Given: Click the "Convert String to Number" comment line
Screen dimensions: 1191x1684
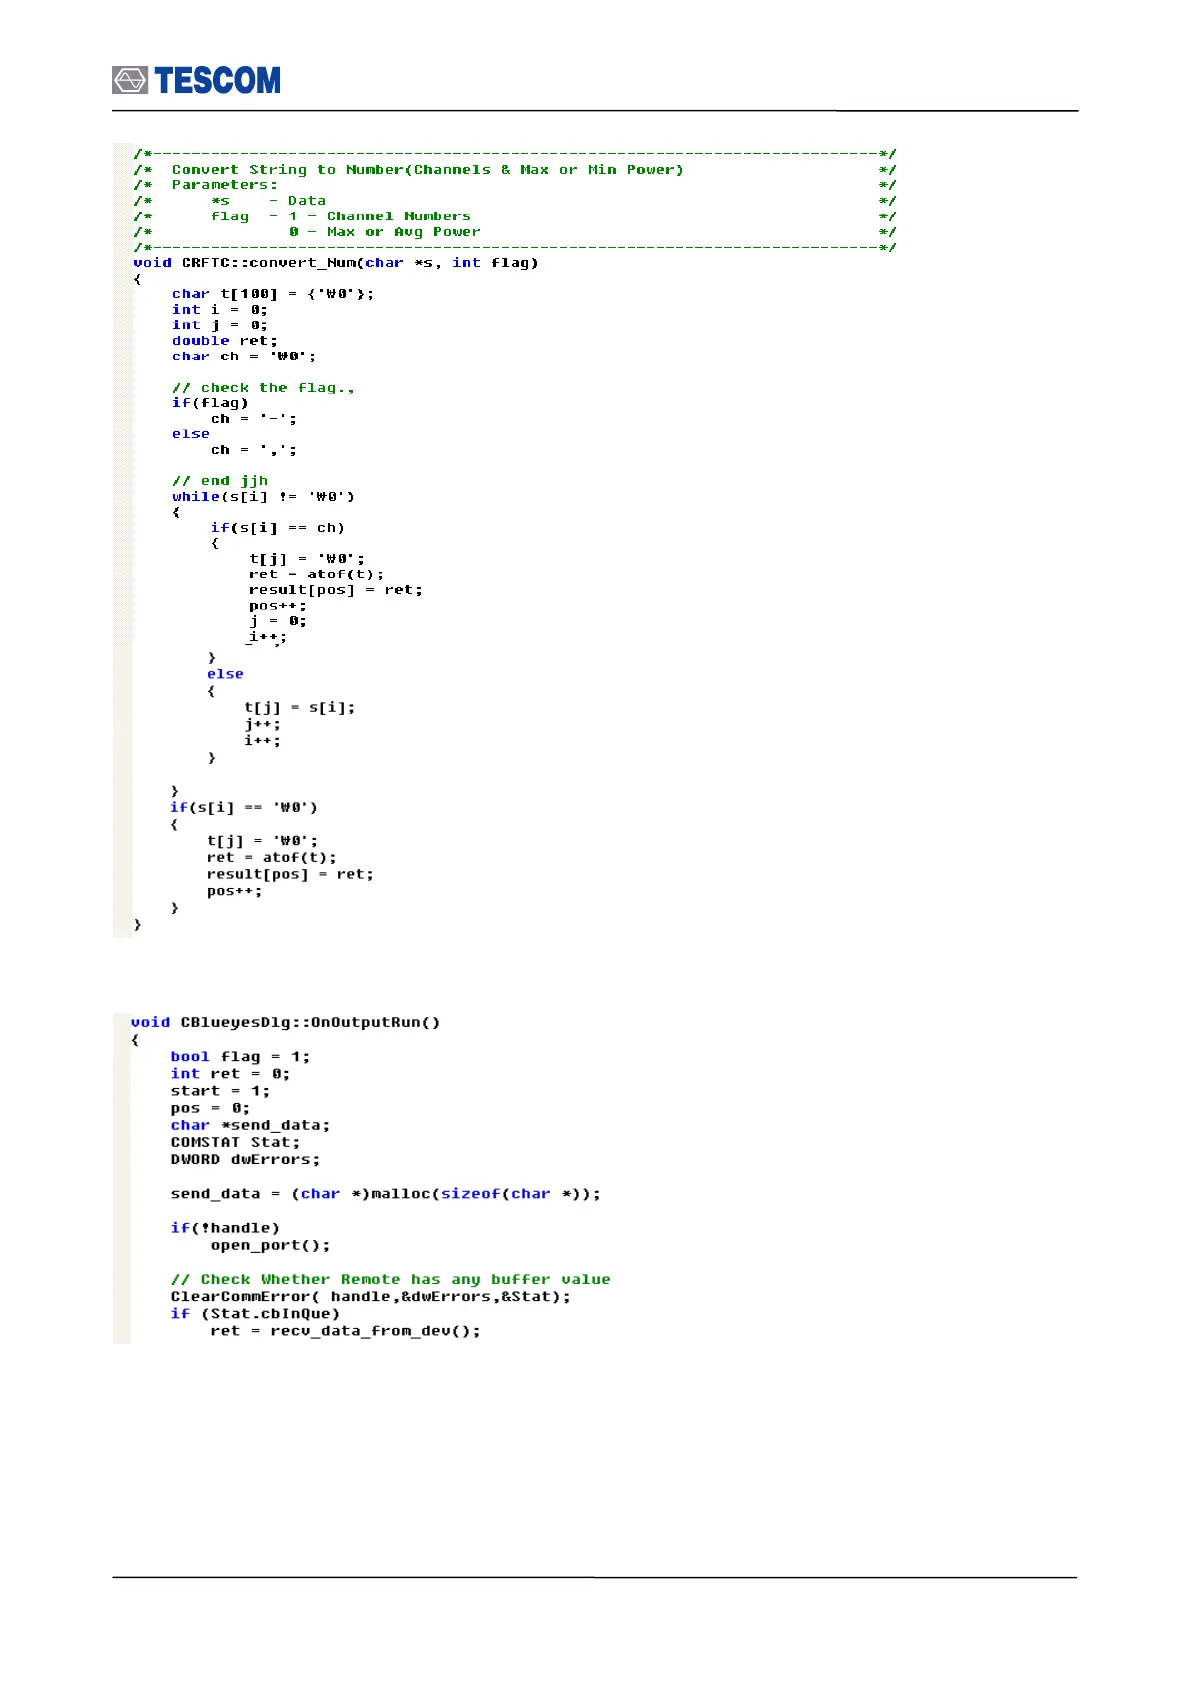Looking at the screenshot, I should [x=427, y=170].
